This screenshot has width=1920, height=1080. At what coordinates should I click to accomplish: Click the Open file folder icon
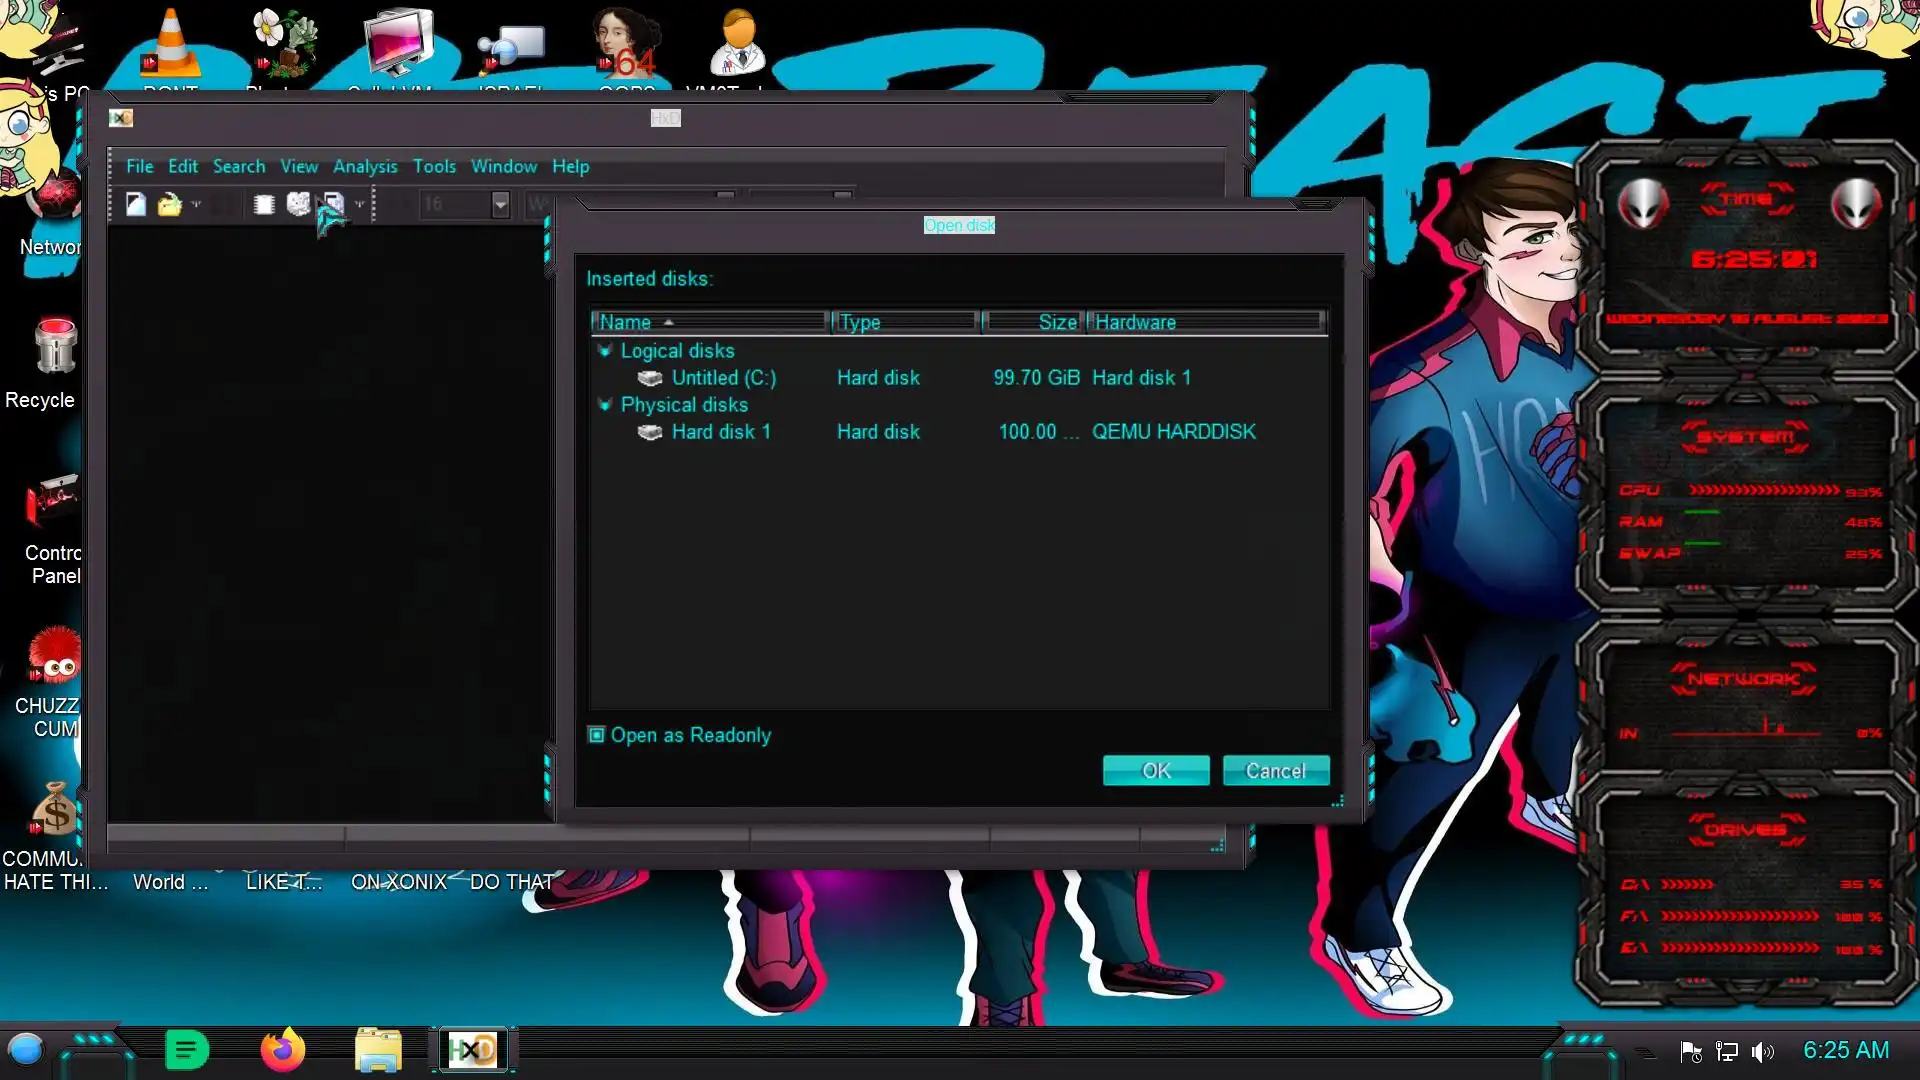click(169, 205)
